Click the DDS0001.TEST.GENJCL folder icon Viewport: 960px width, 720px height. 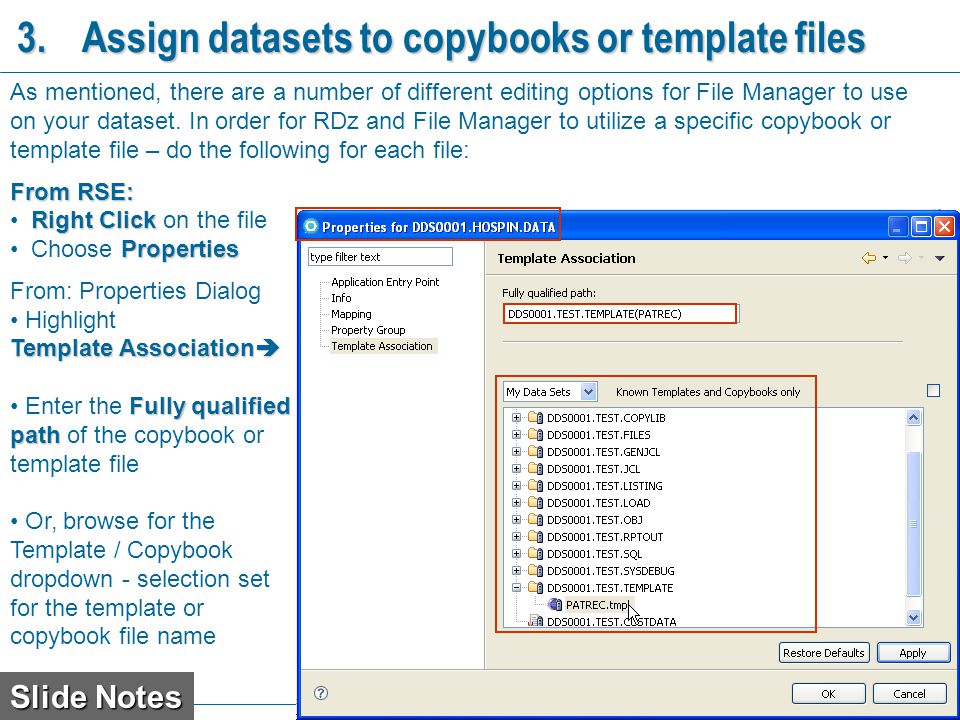click(x=536, y=452)
